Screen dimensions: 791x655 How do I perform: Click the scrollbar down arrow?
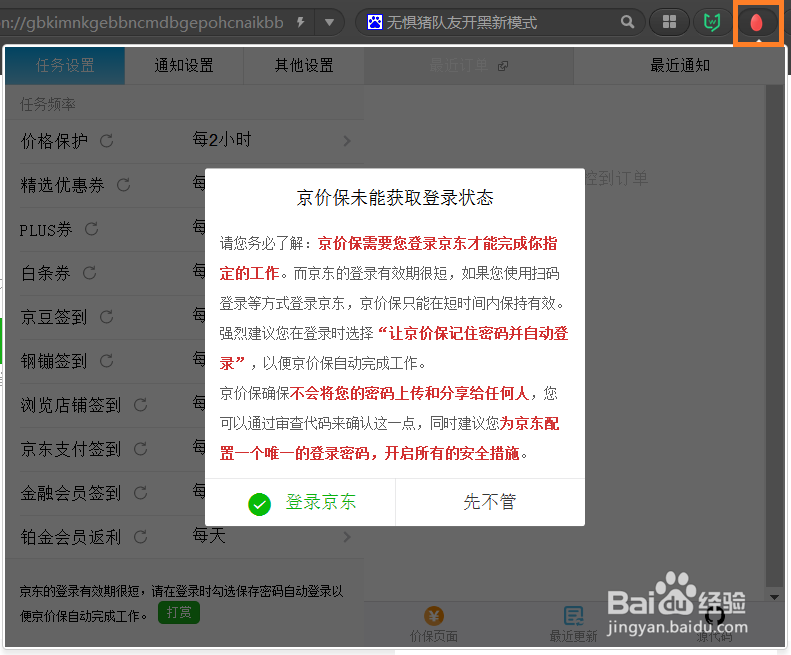point(775,597)
